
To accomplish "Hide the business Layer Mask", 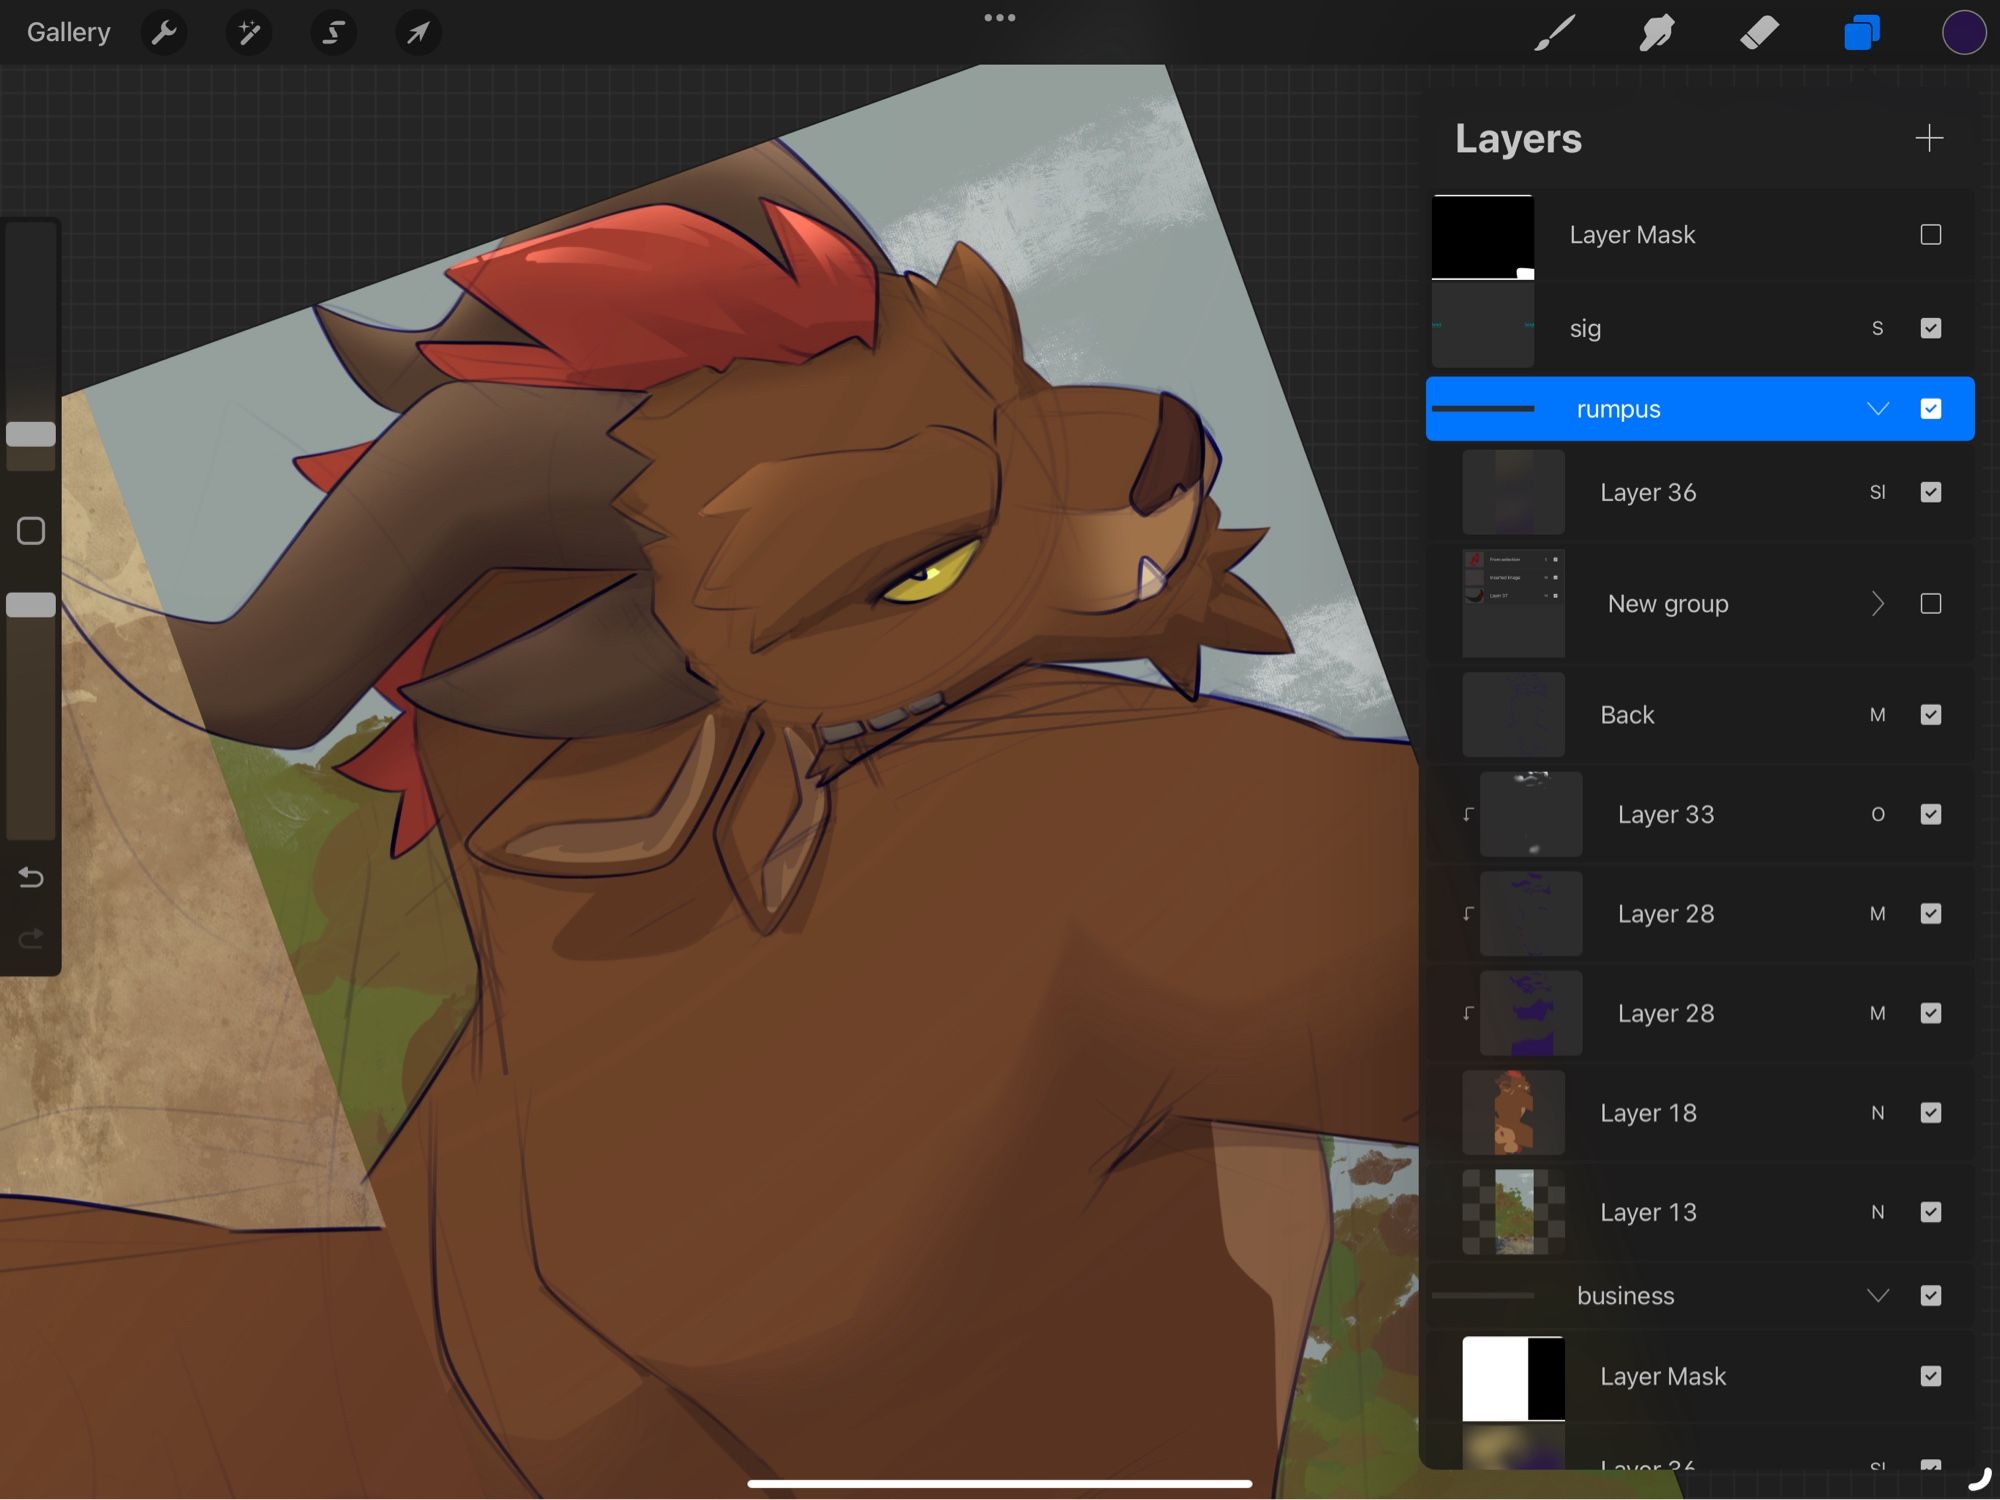I will (x=1931, y=1377).
